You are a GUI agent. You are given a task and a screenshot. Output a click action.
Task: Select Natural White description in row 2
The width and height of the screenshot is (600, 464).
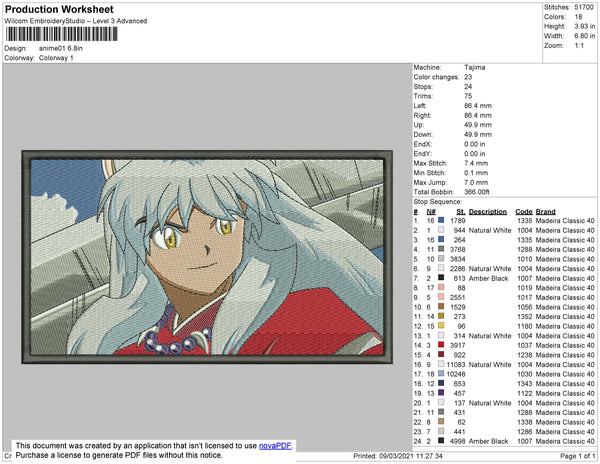[490, 230]
